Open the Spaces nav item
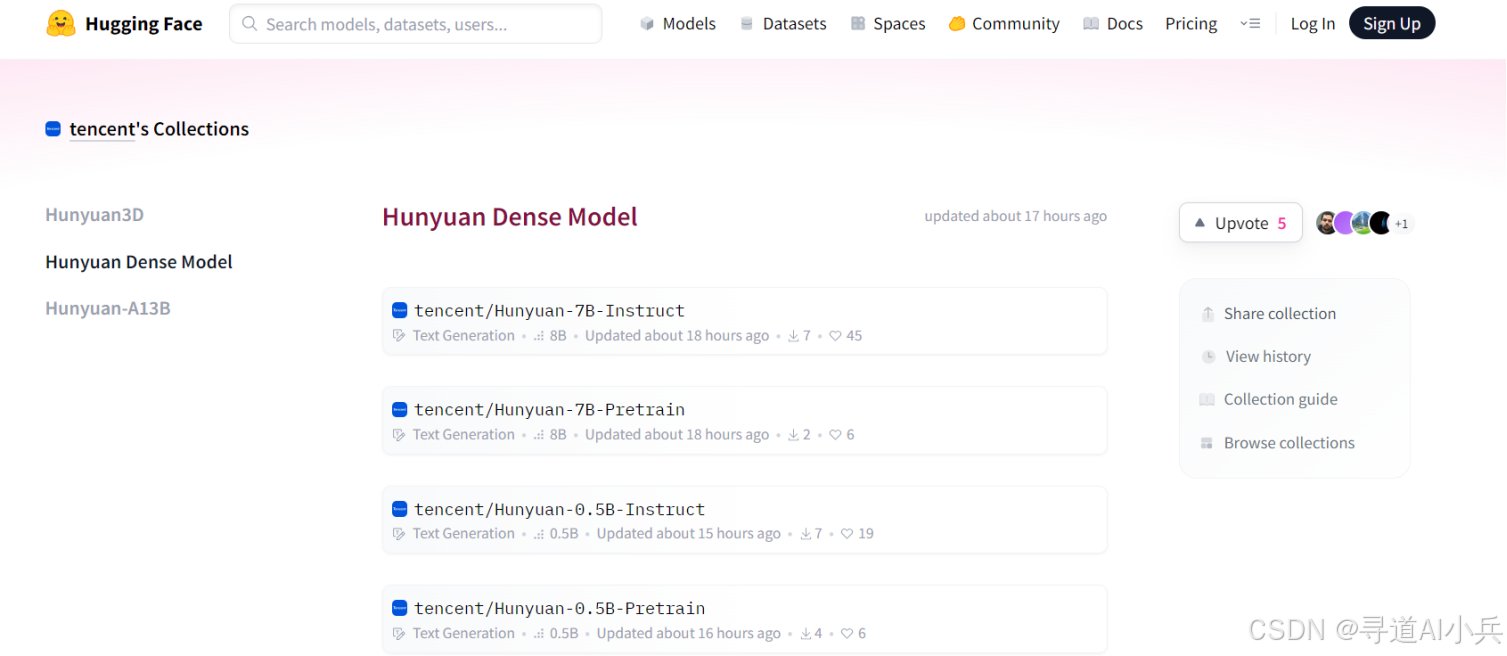Viewport: 1507px width, 656px height. (x=888, y=24)
